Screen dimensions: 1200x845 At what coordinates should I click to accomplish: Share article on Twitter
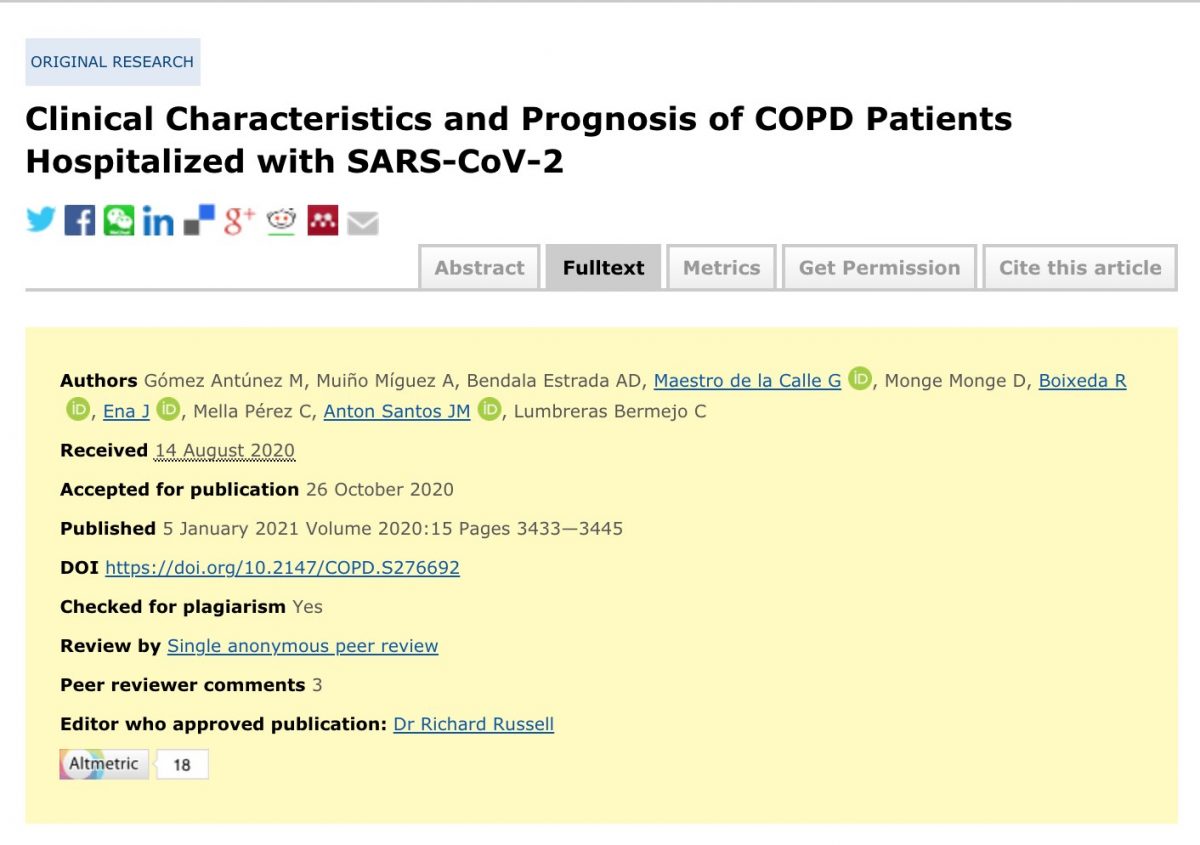click(41, 220)
